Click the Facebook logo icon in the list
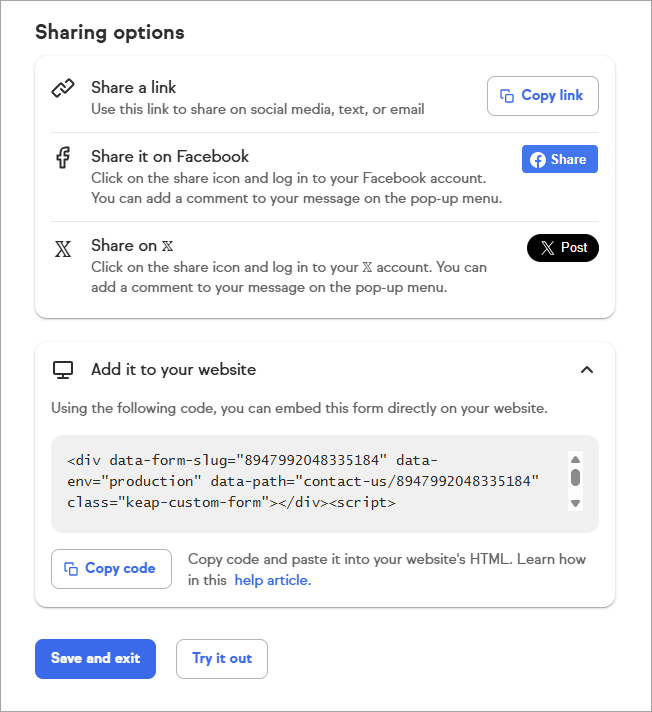 coord(63,158)
